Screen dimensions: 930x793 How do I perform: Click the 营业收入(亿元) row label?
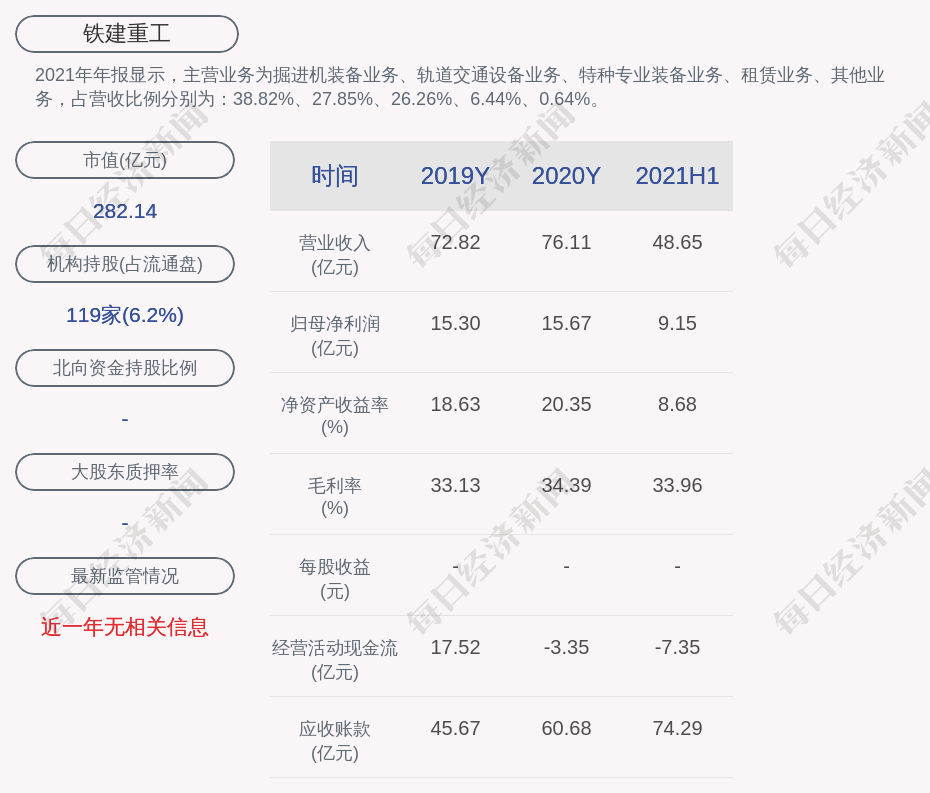pyautogui.click(x=335, y=255)
